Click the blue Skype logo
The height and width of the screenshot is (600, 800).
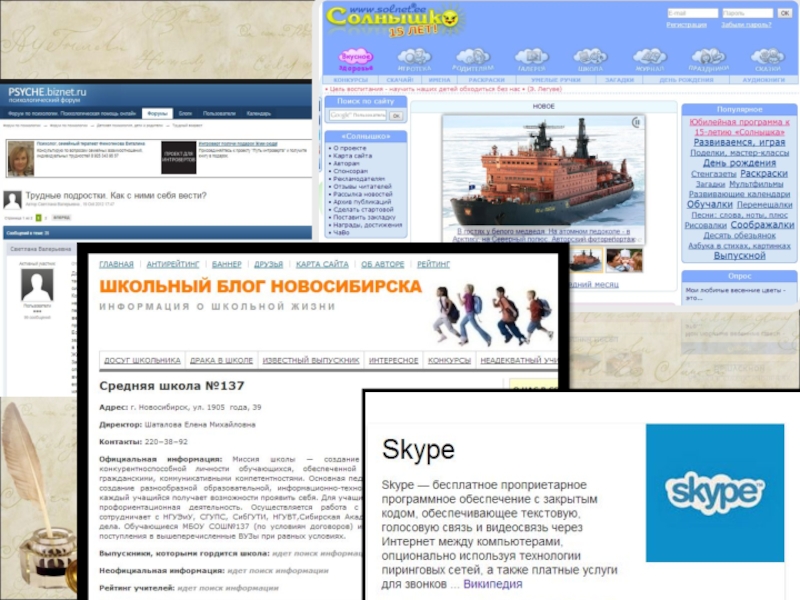715,492
